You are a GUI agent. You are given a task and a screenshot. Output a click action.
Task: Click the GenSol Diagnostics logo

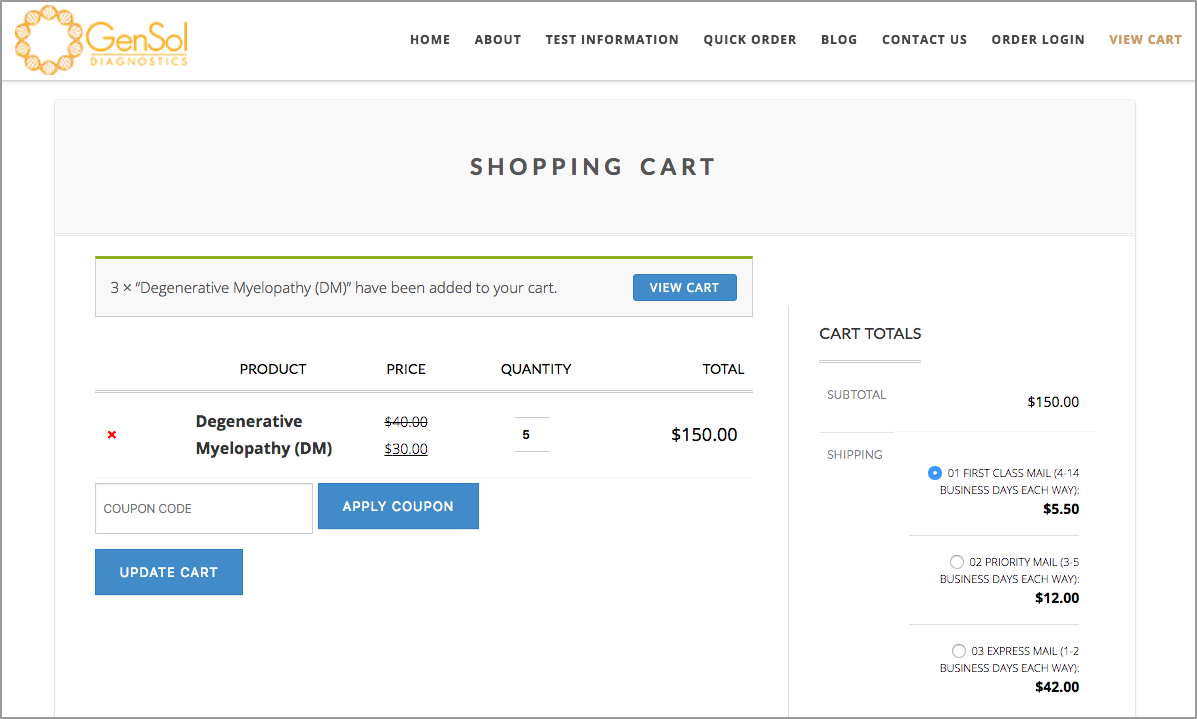(x=100, y=40)
